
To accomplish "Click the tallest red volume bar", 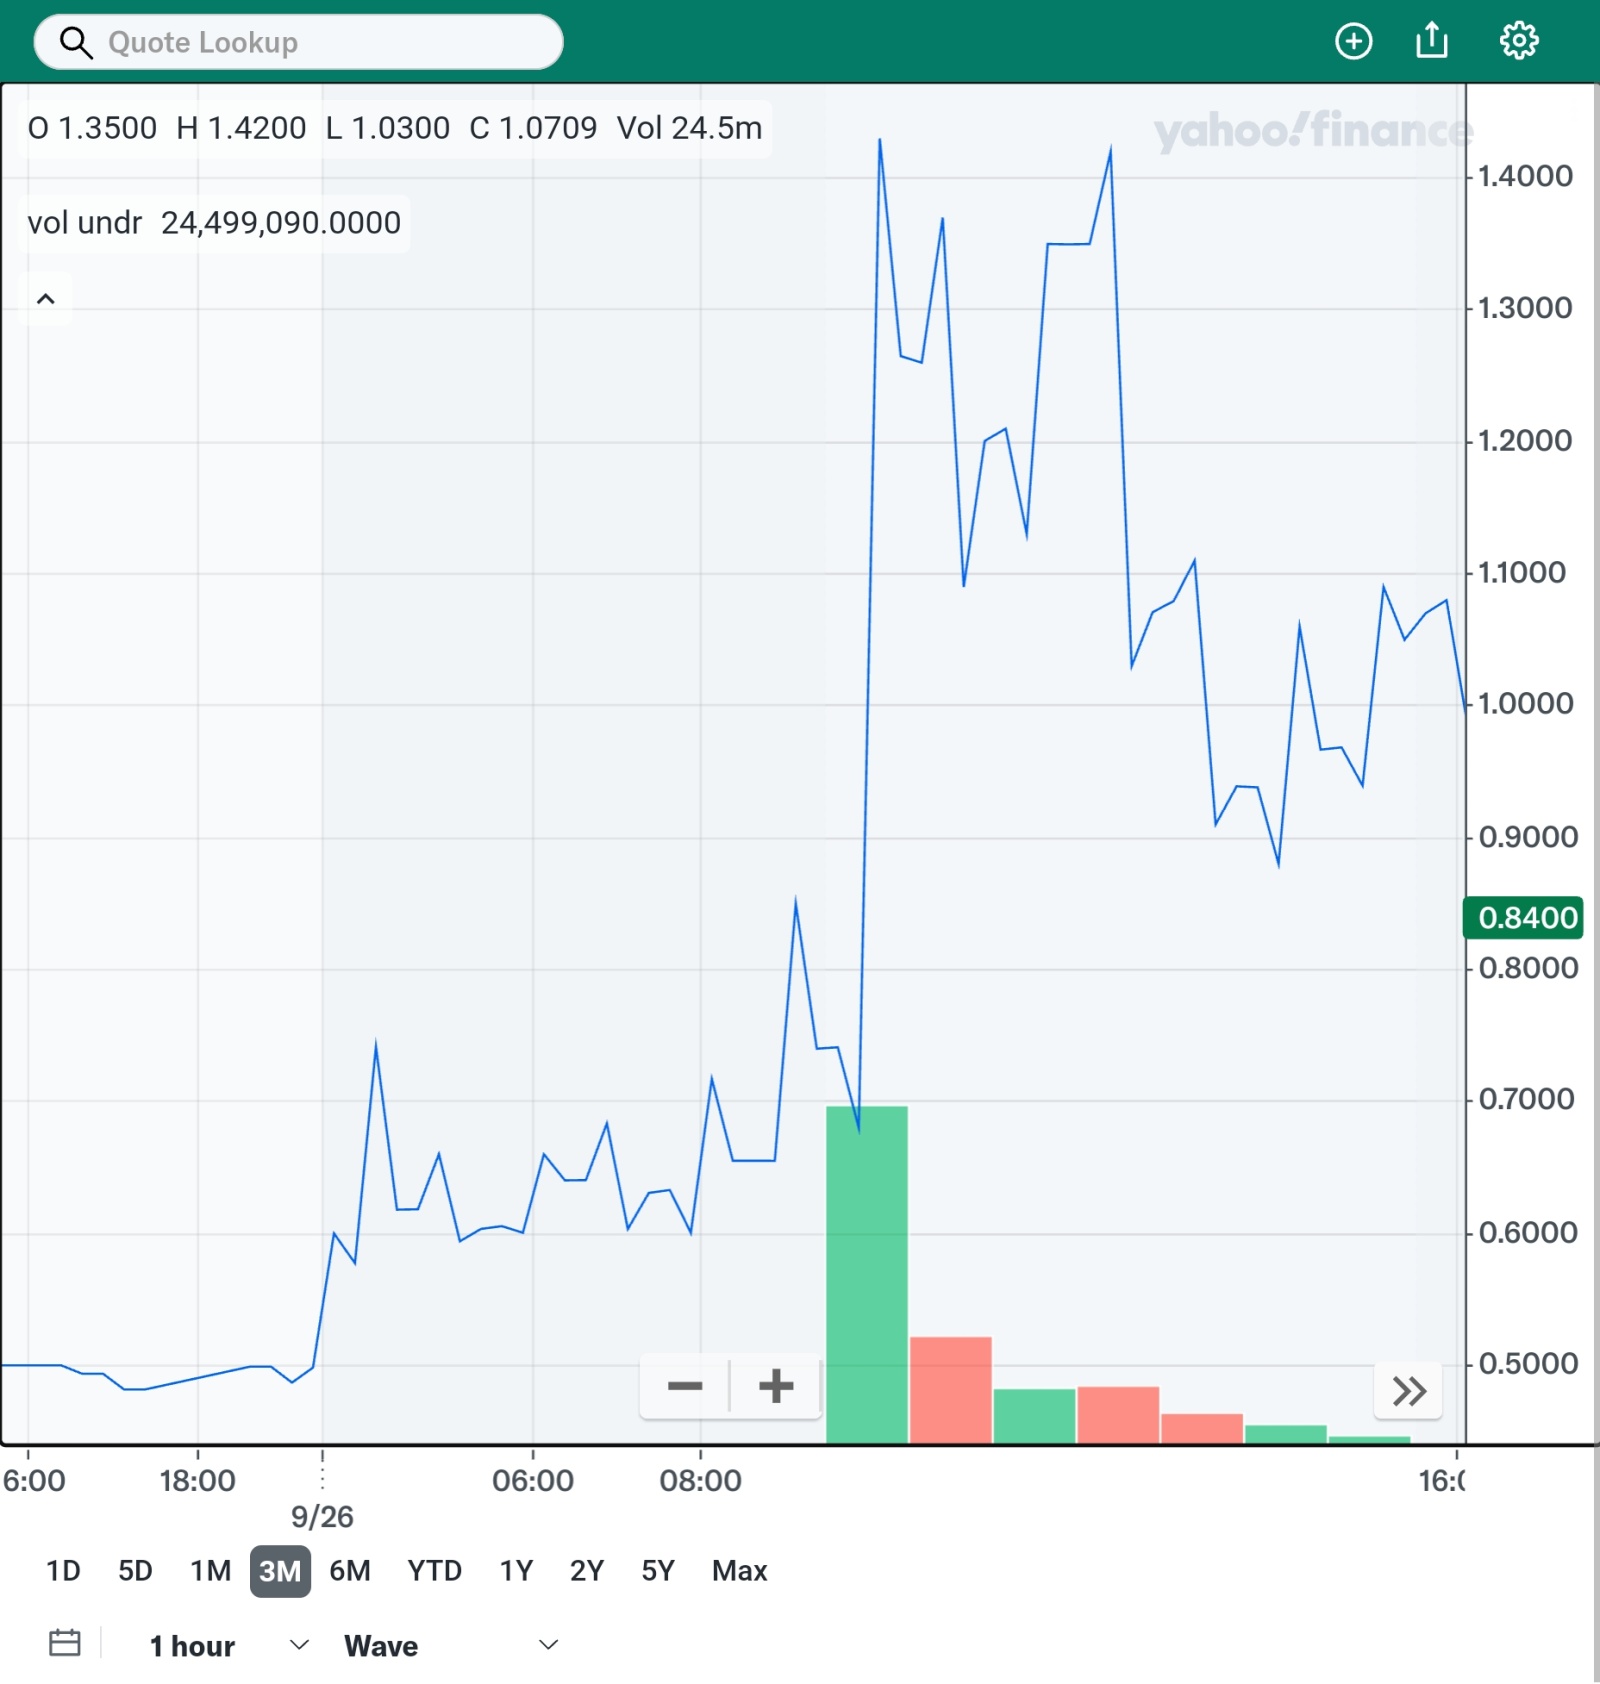I will click(951, 1390).
